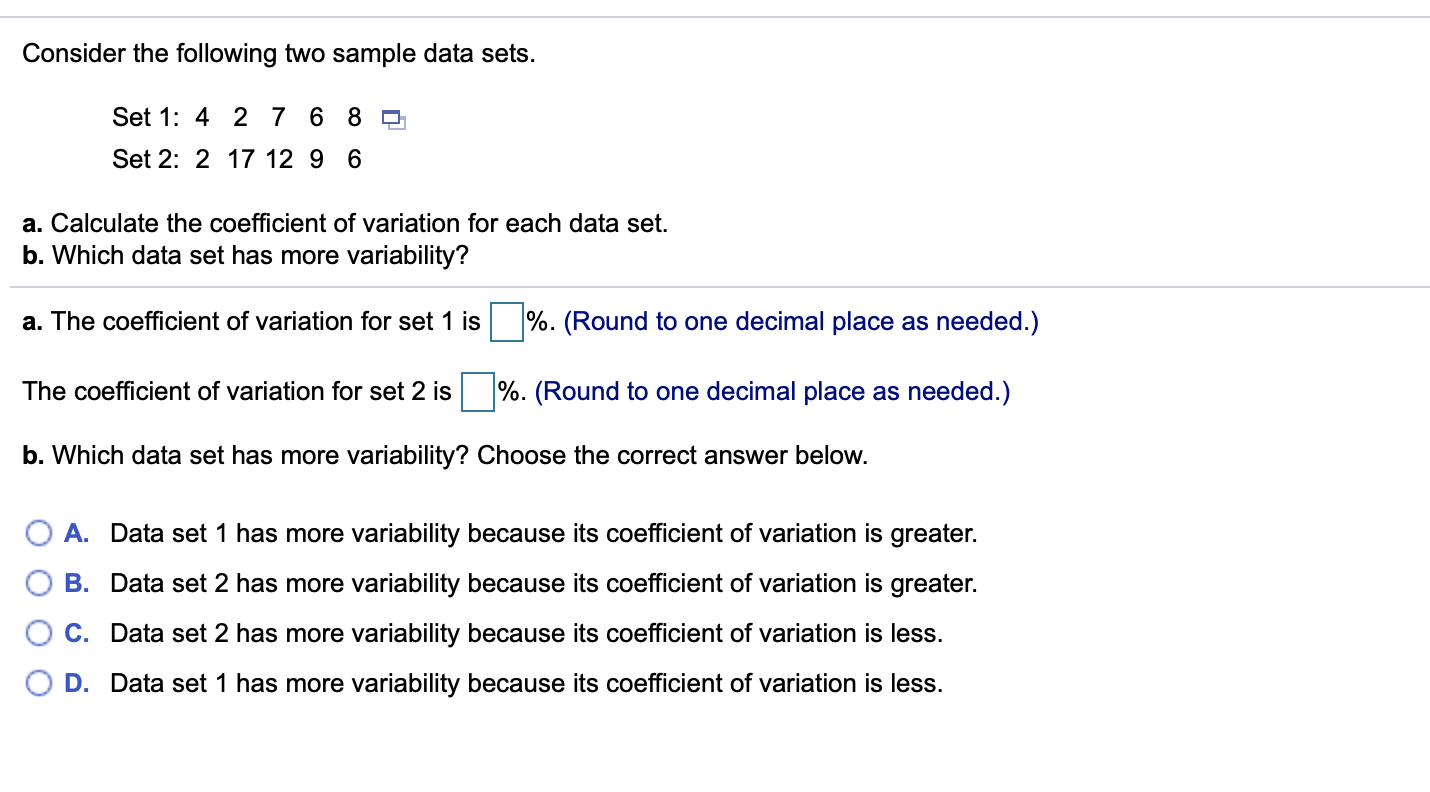Click the answer box for set 2 coefficient
1430x792 pixels.
[476, 391]
